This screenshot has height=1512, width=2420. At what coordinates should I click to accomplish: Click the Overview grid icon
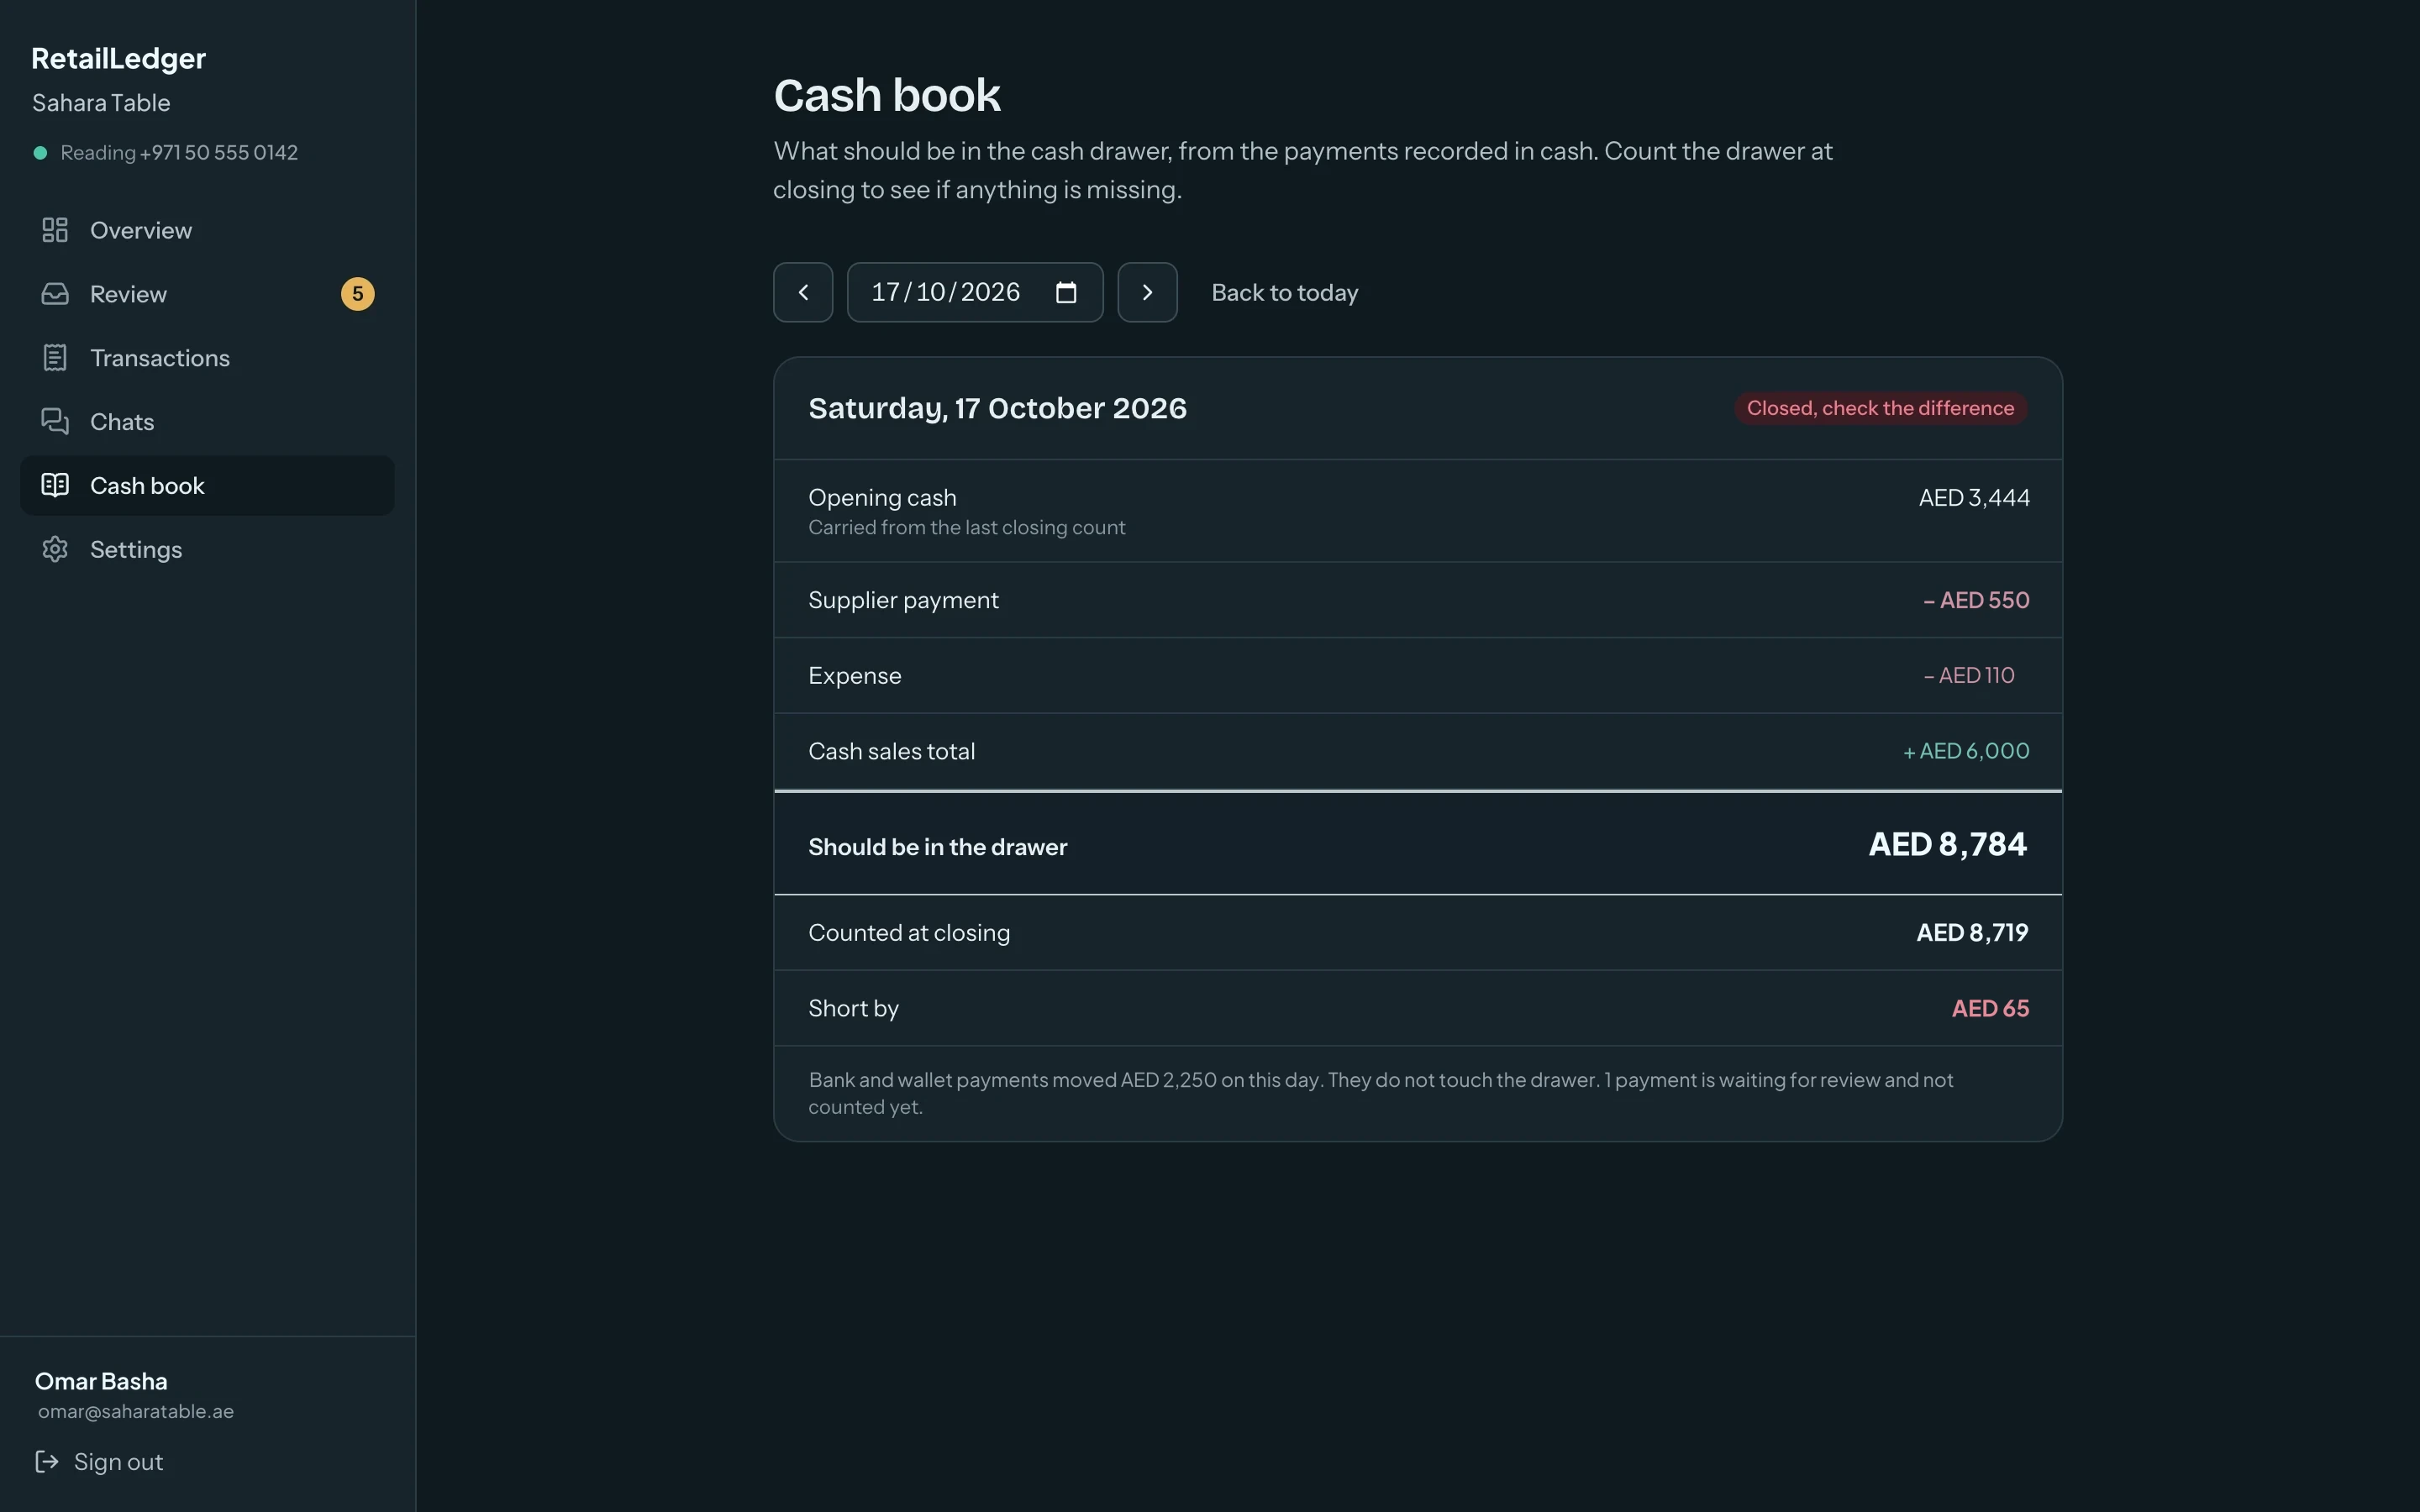[55, 230]
